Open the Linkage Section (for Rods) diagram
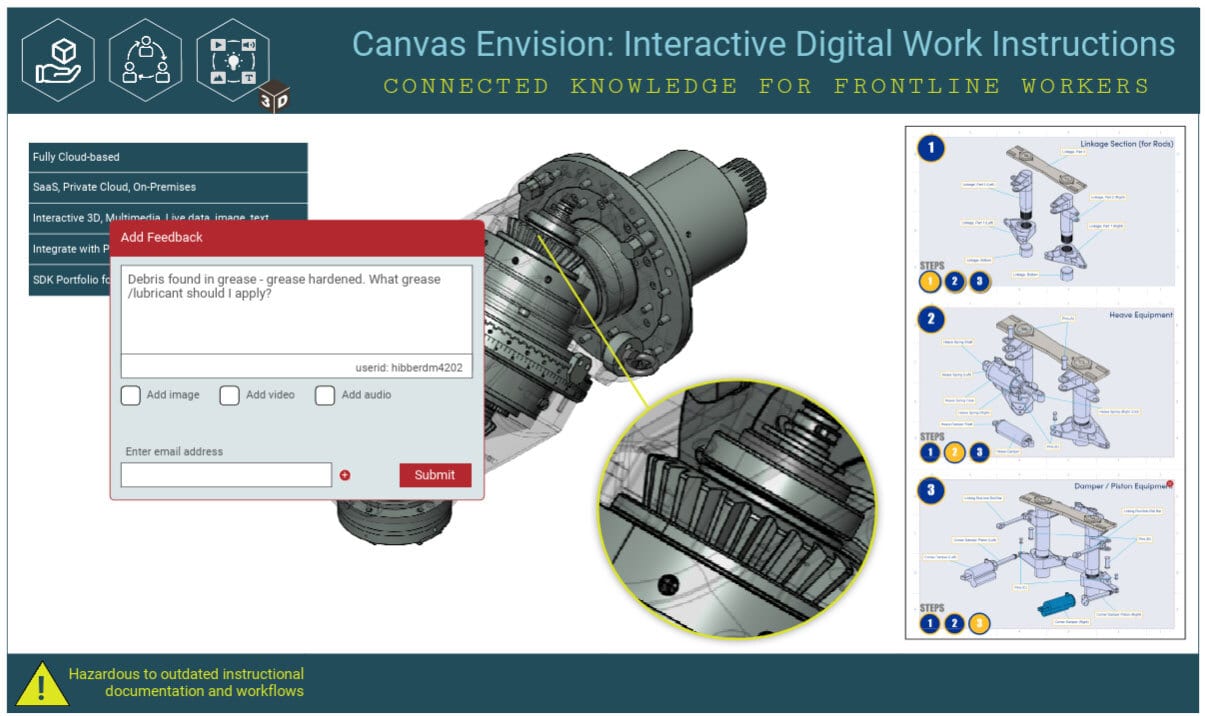1205x716 pixels. [1045, 212]
